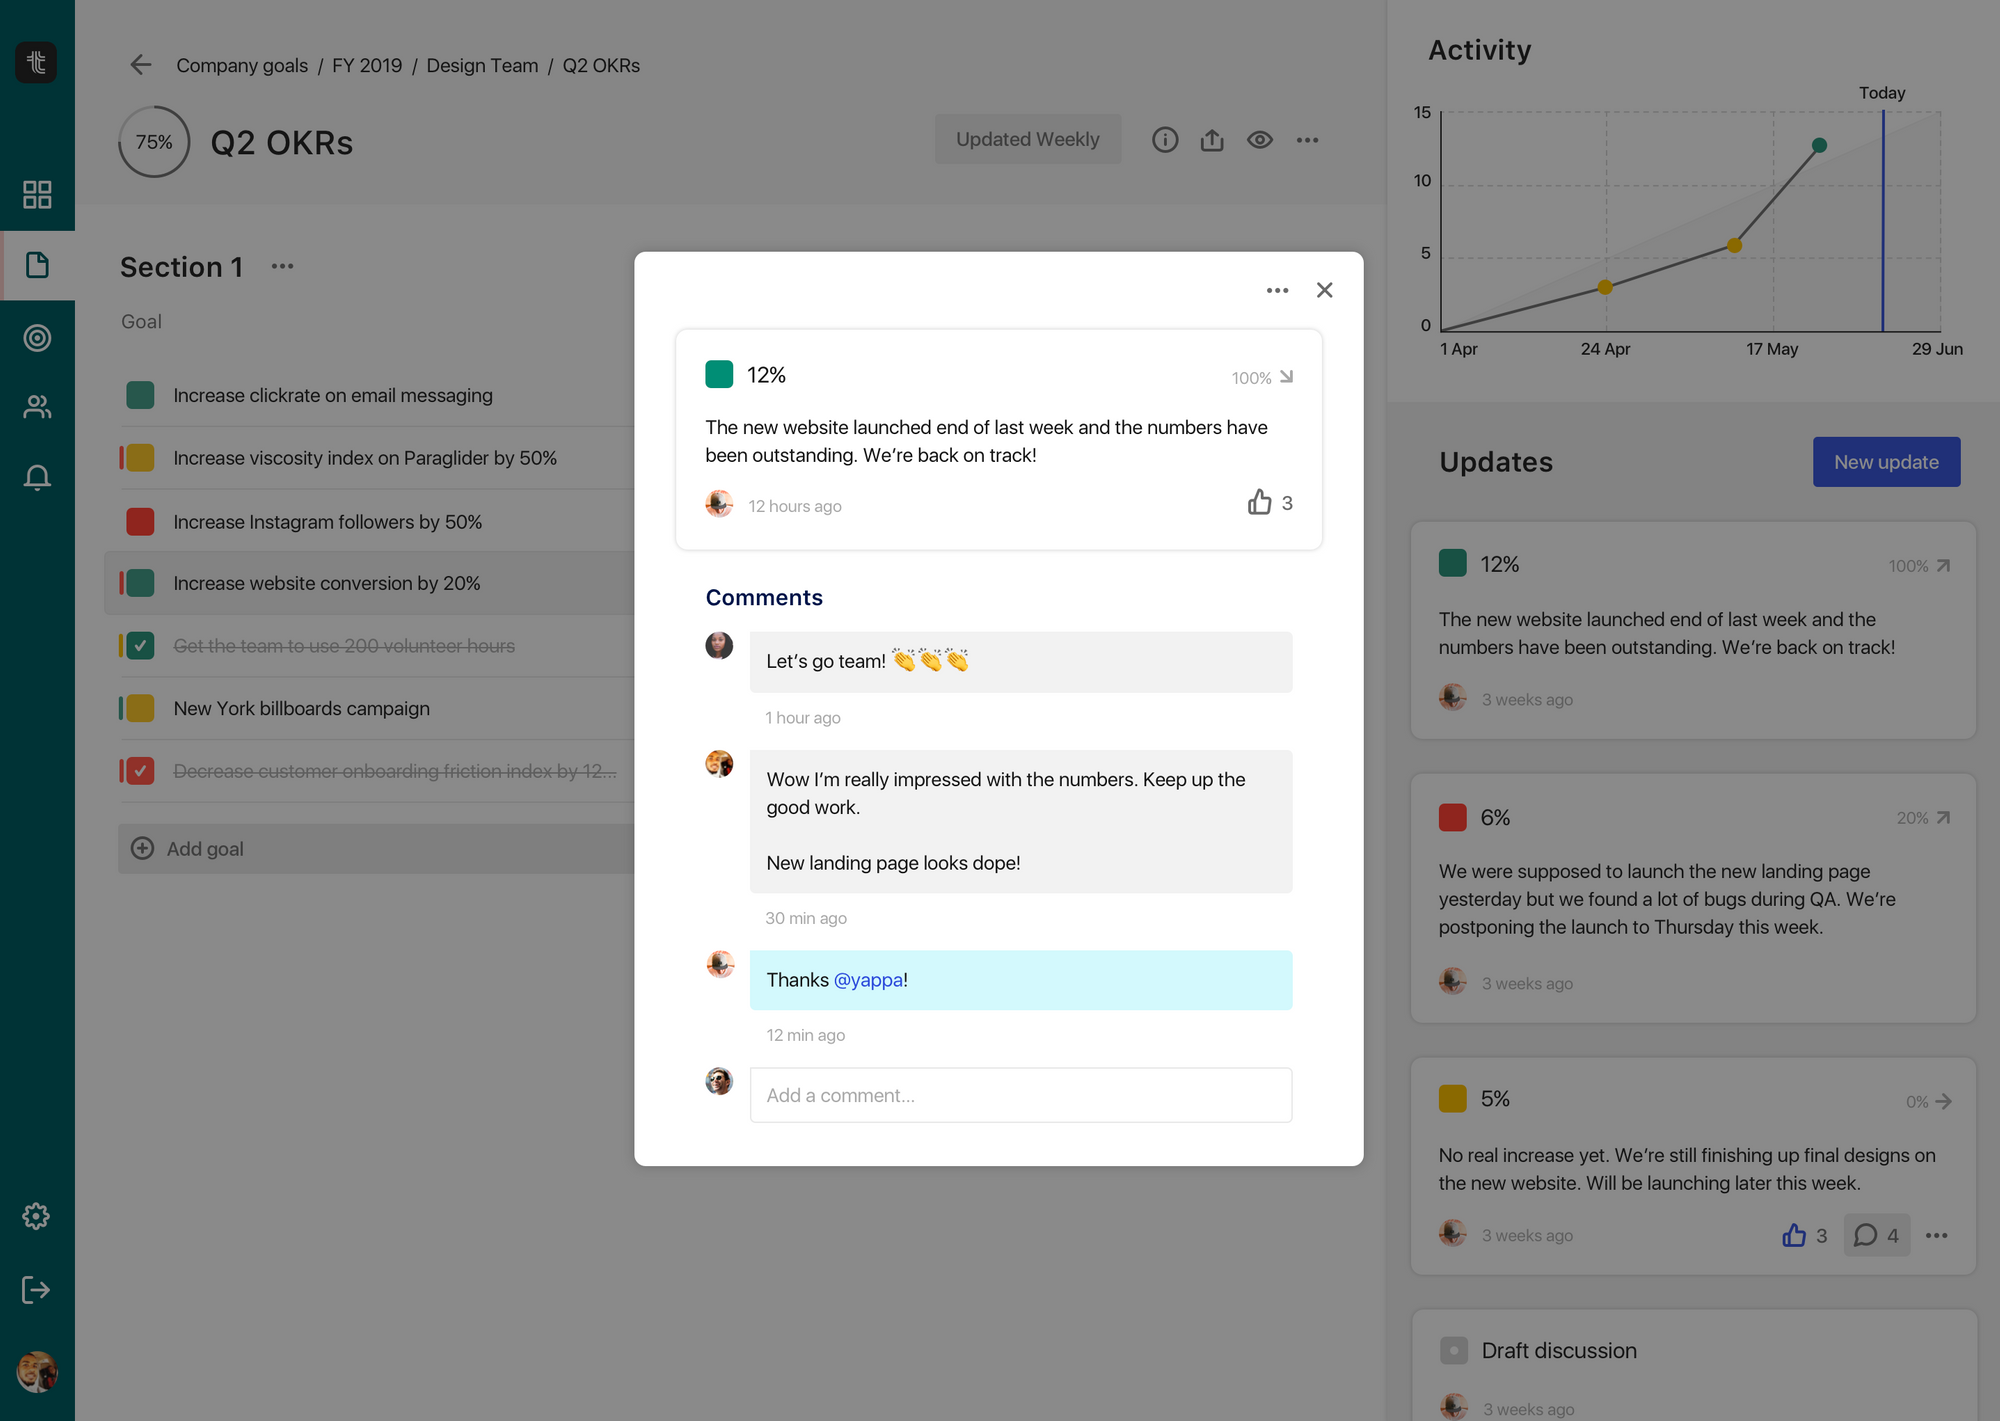2000x1421 pixels.
Task: Click the @yappa mention link
Action: point(867,980)
